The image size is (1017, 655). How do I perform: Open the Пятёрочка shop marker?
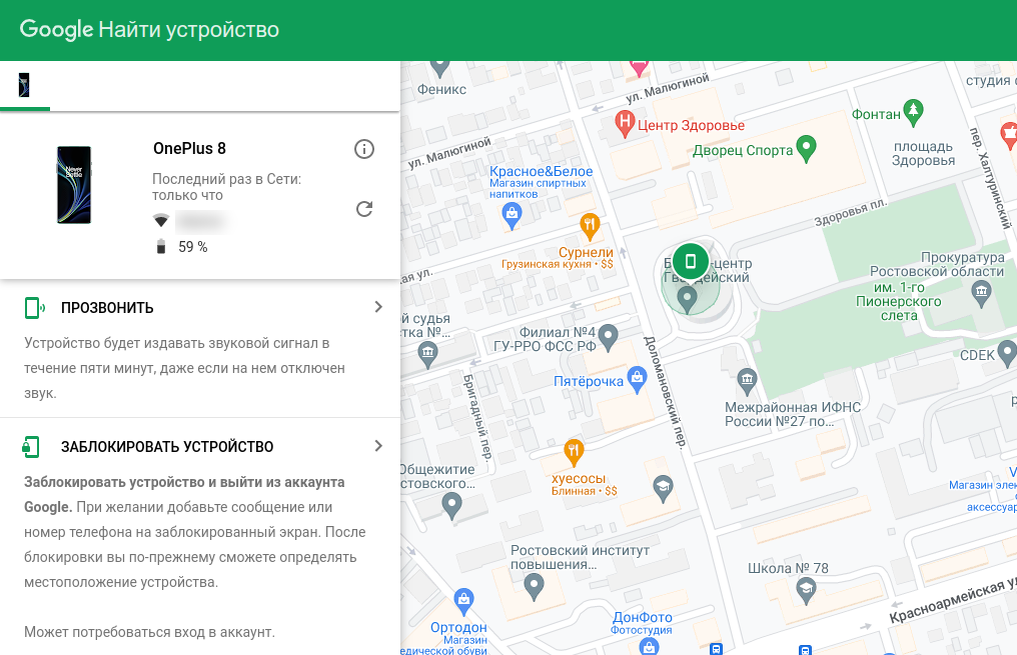pyautogui.click(x=637, y=380)
